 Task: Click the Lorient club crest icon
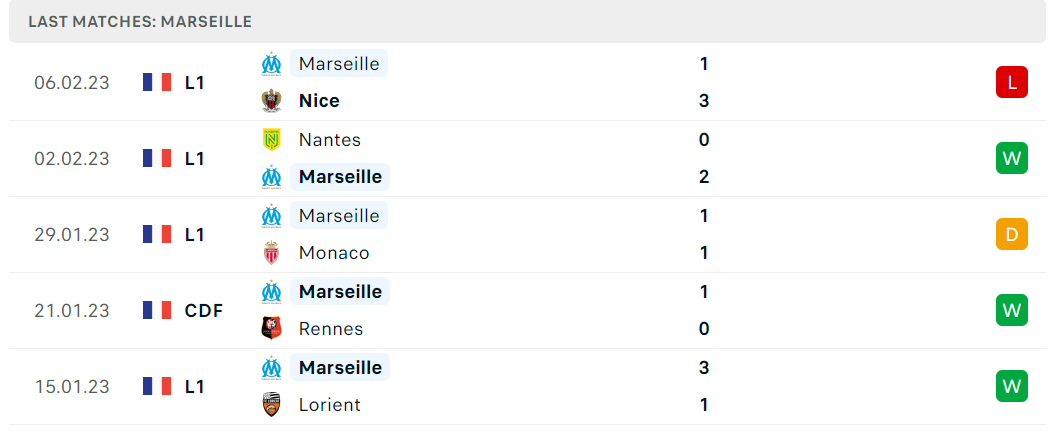tap(271, 404)
